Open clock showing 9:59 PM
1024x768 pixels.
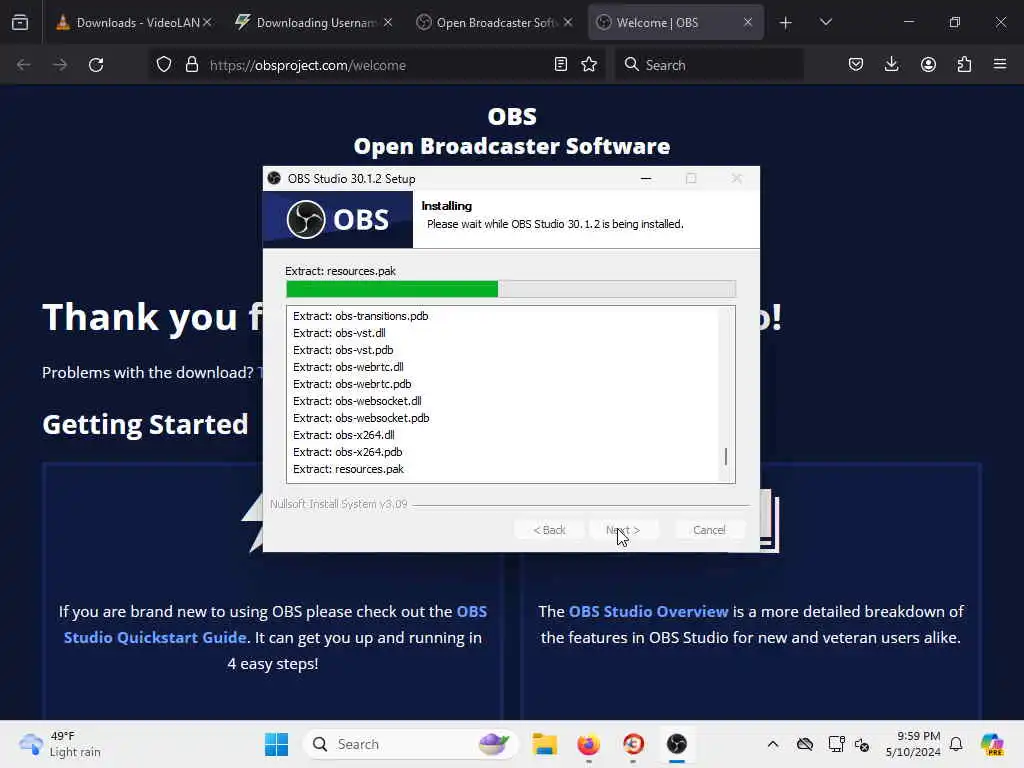(x=913, y=744)
